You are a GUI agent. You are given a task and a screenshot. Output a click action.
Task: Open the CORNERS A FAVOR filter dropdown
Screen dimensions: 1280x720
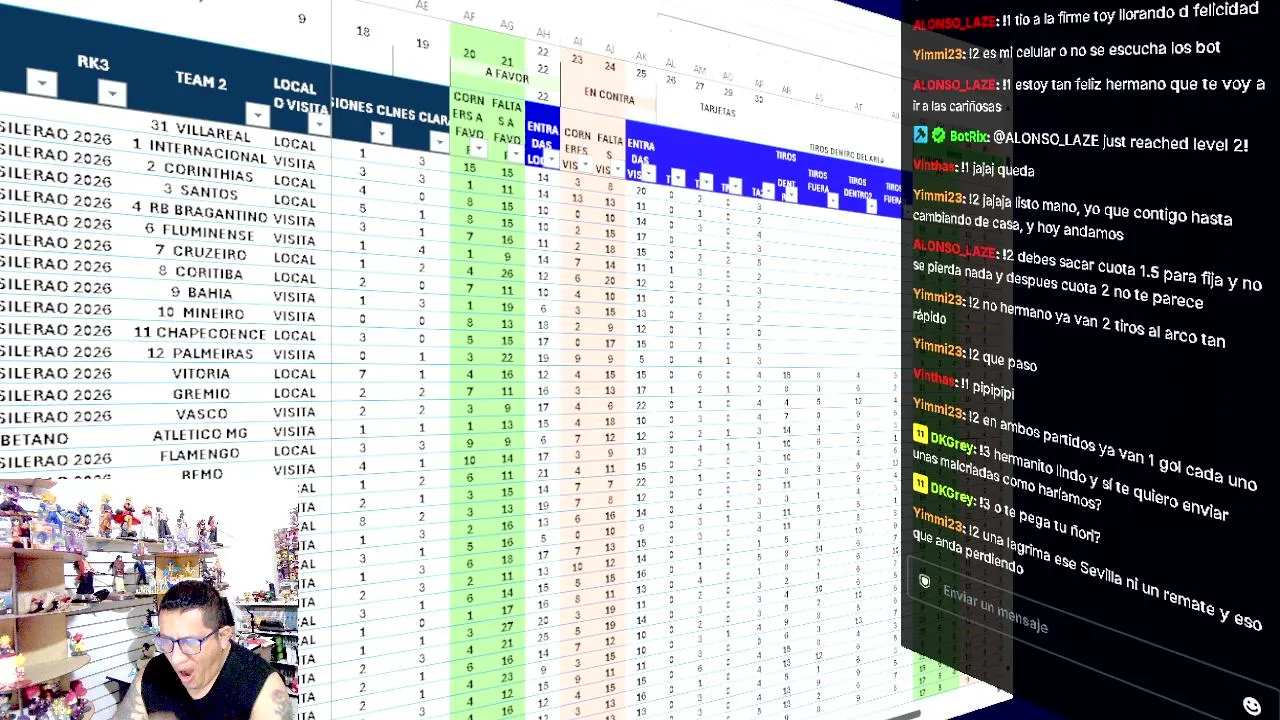tap(479, 149)
